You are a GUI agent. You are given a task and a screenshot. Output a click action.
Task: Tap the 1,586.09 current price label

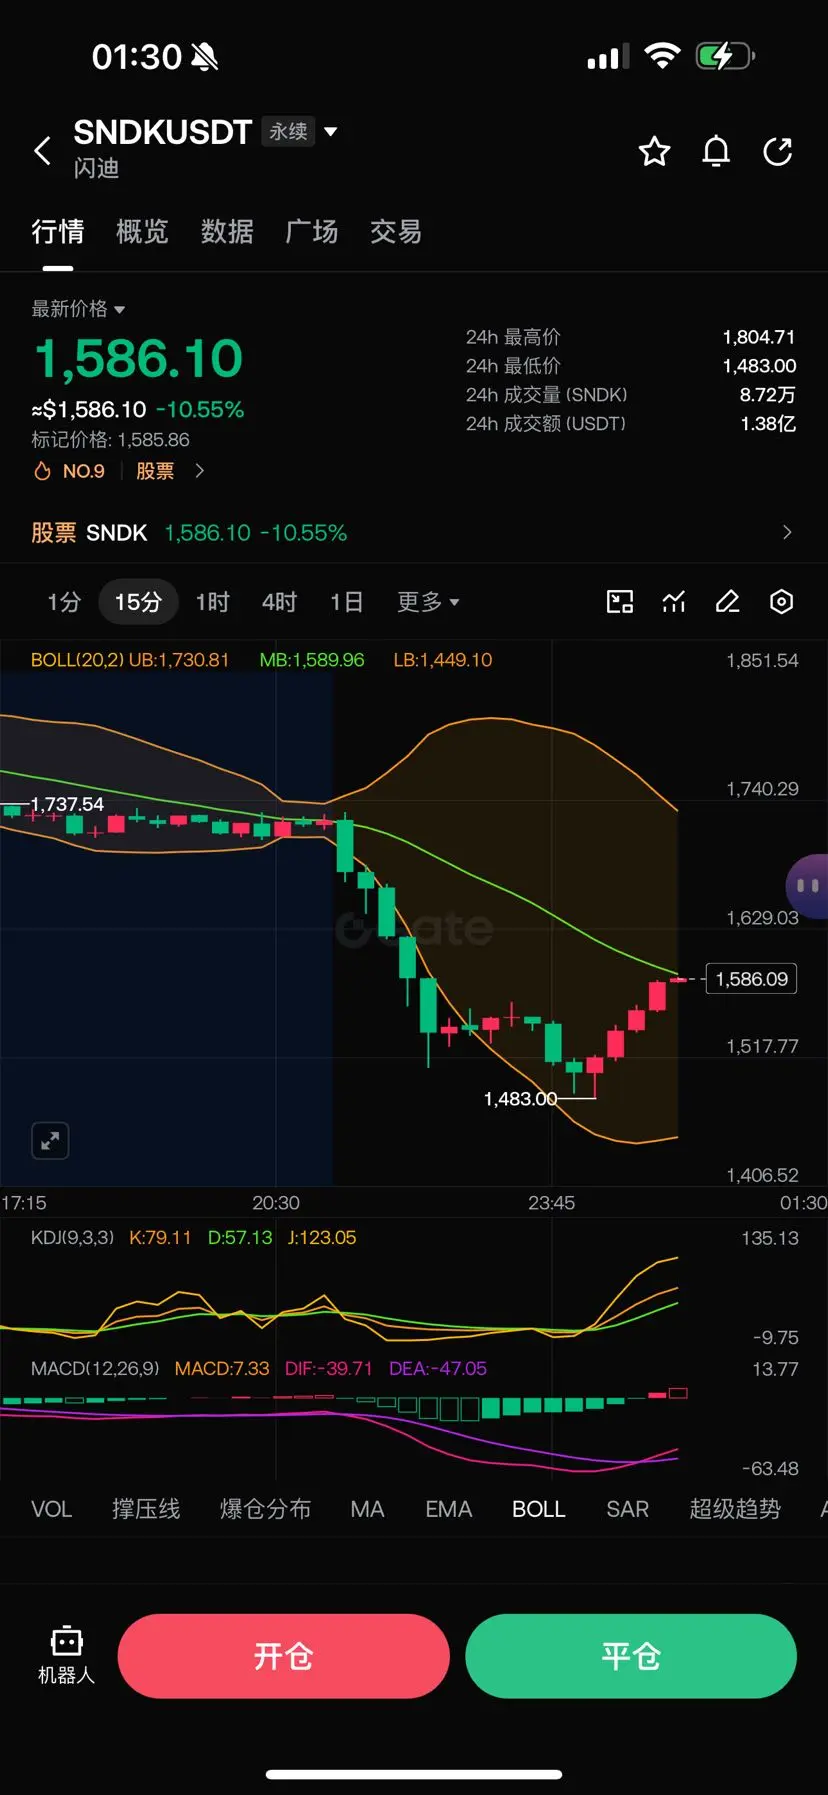(x=752, y=979)
